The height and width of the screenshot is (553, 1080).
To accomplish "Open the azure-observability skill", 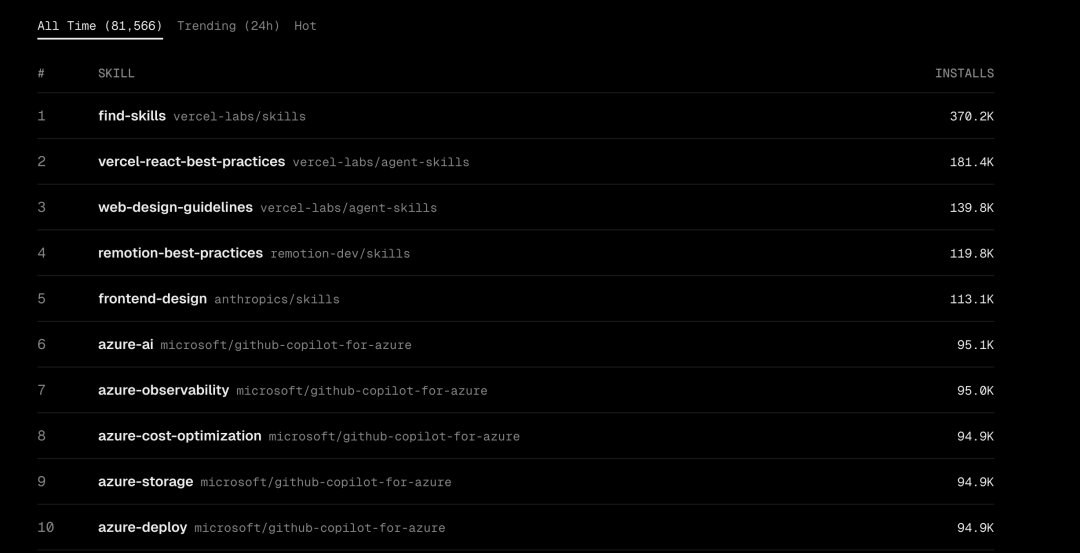I will [163, 391].
